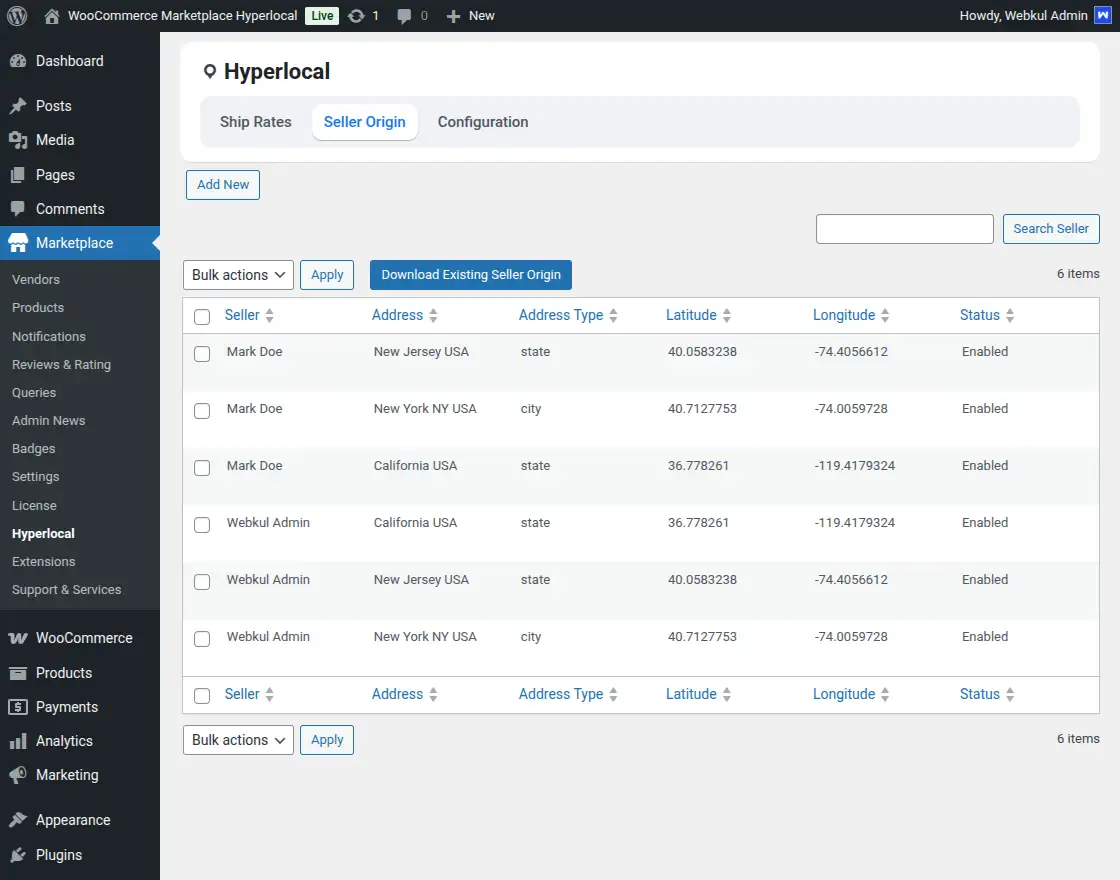Click the Hyperlocal location pin icon
The width and height of the screenshot is (1120, 880).
click(x=209, y=71)
